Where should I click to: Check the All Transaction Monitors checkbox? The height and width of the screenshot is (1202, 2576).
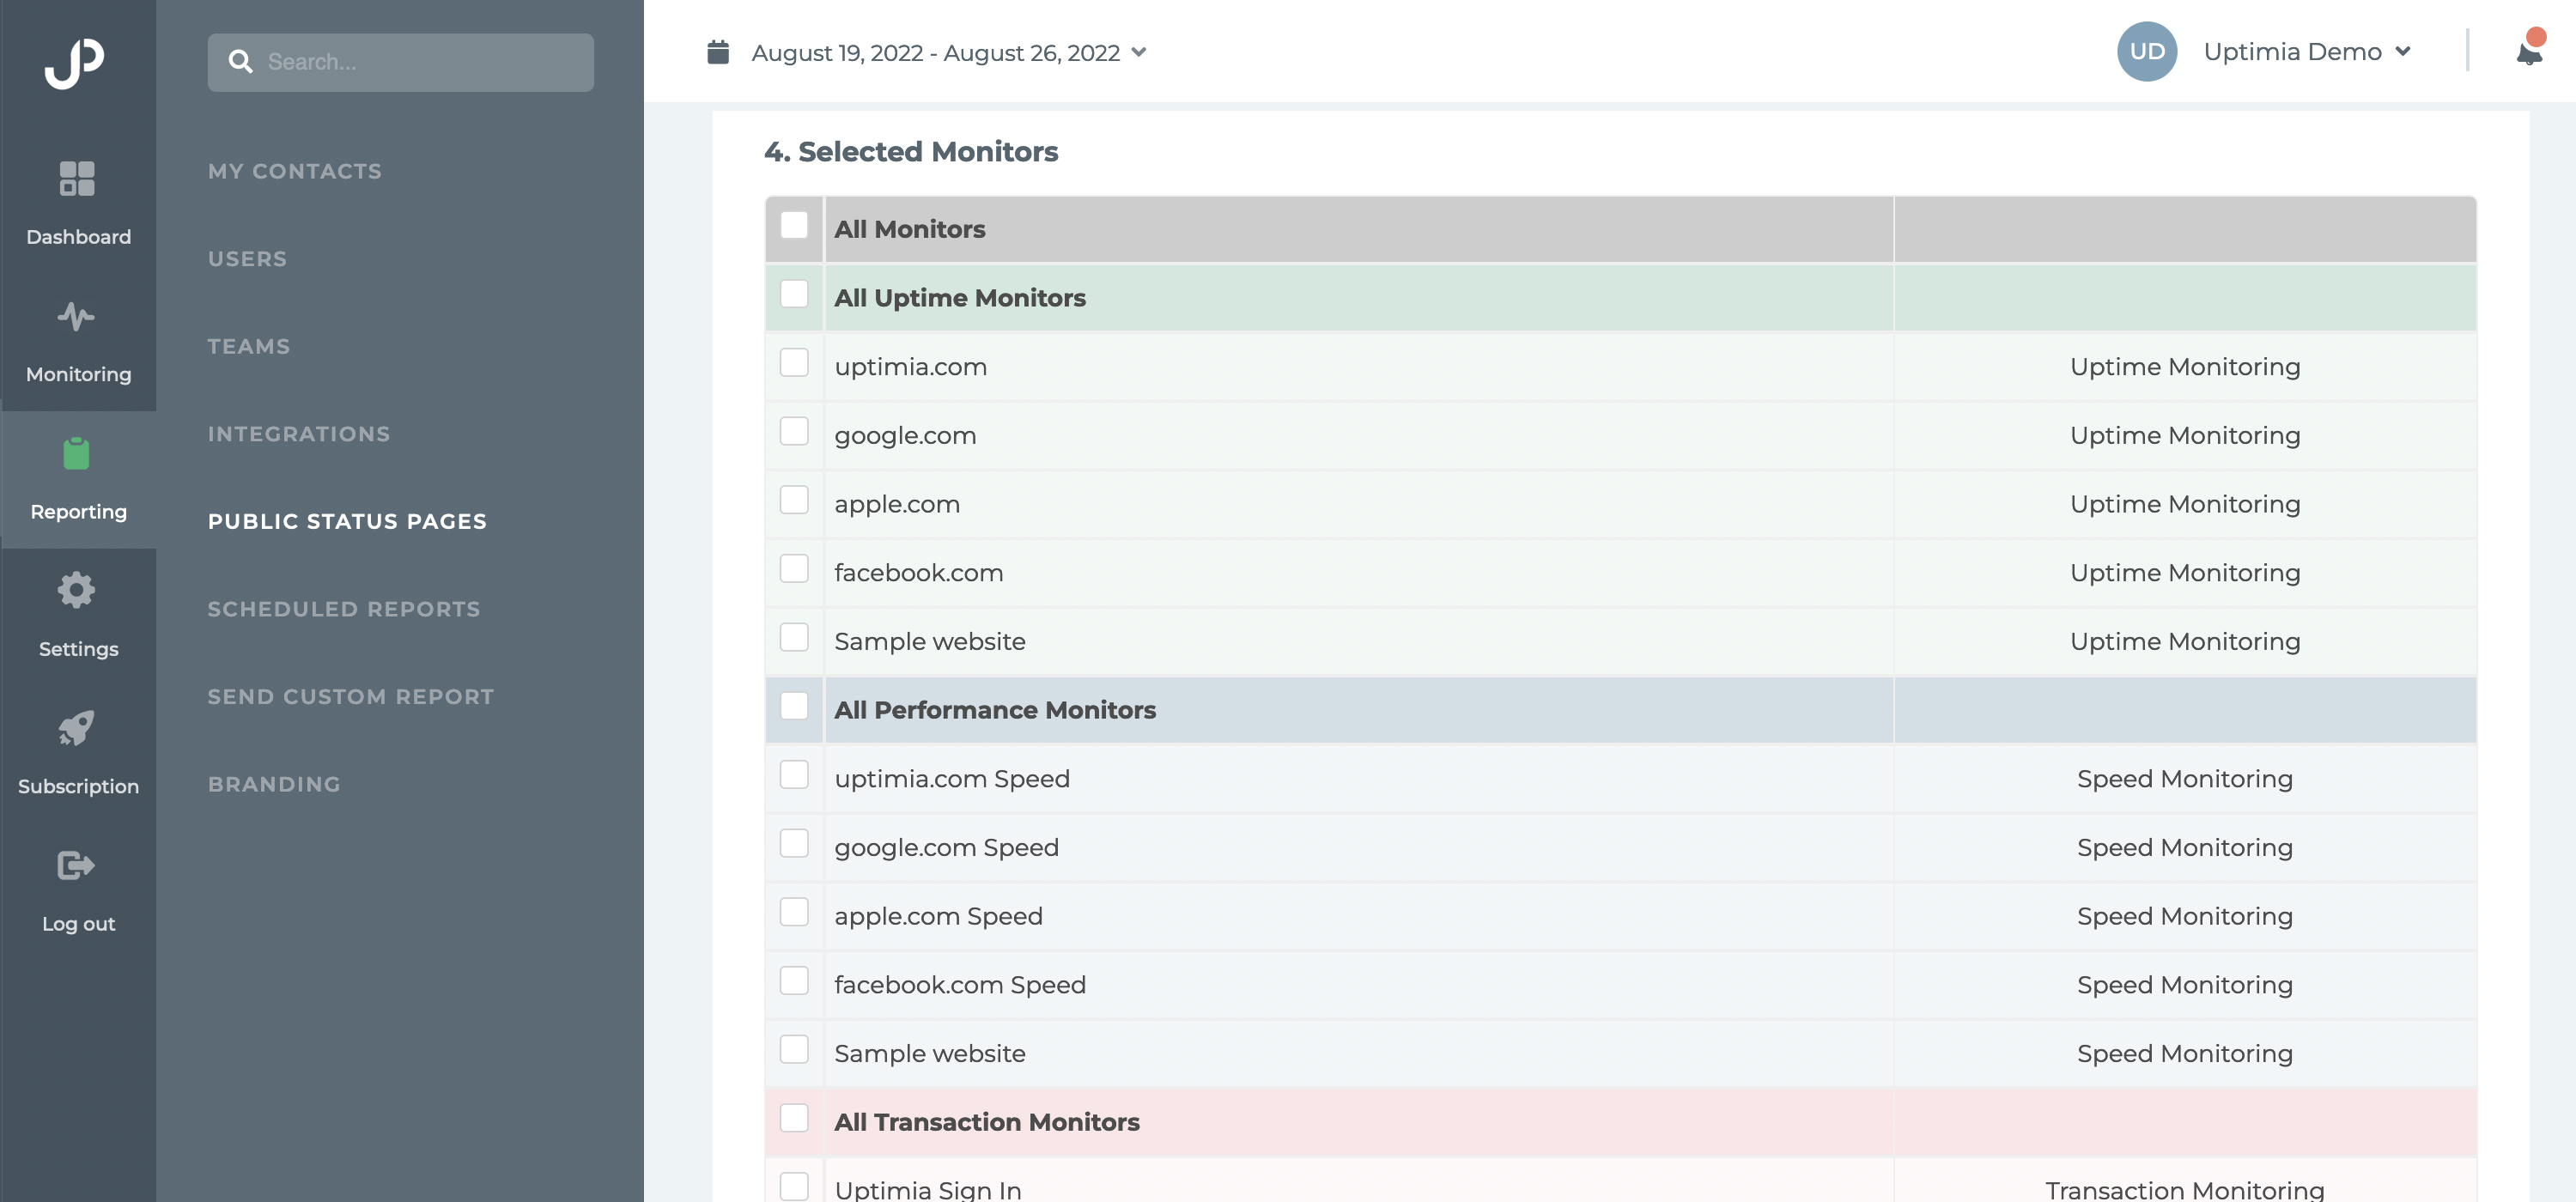coord(794,1118)
